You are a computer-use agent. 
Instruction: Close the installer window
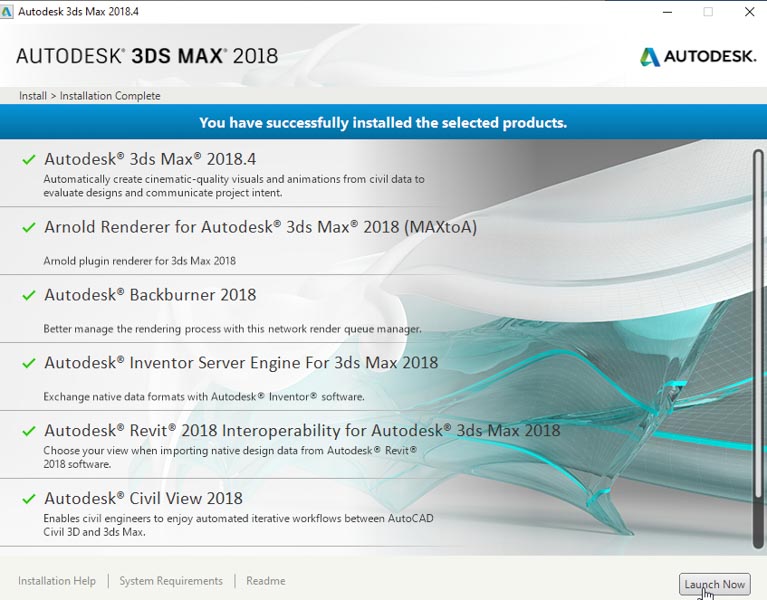click(x=749, y=12)
